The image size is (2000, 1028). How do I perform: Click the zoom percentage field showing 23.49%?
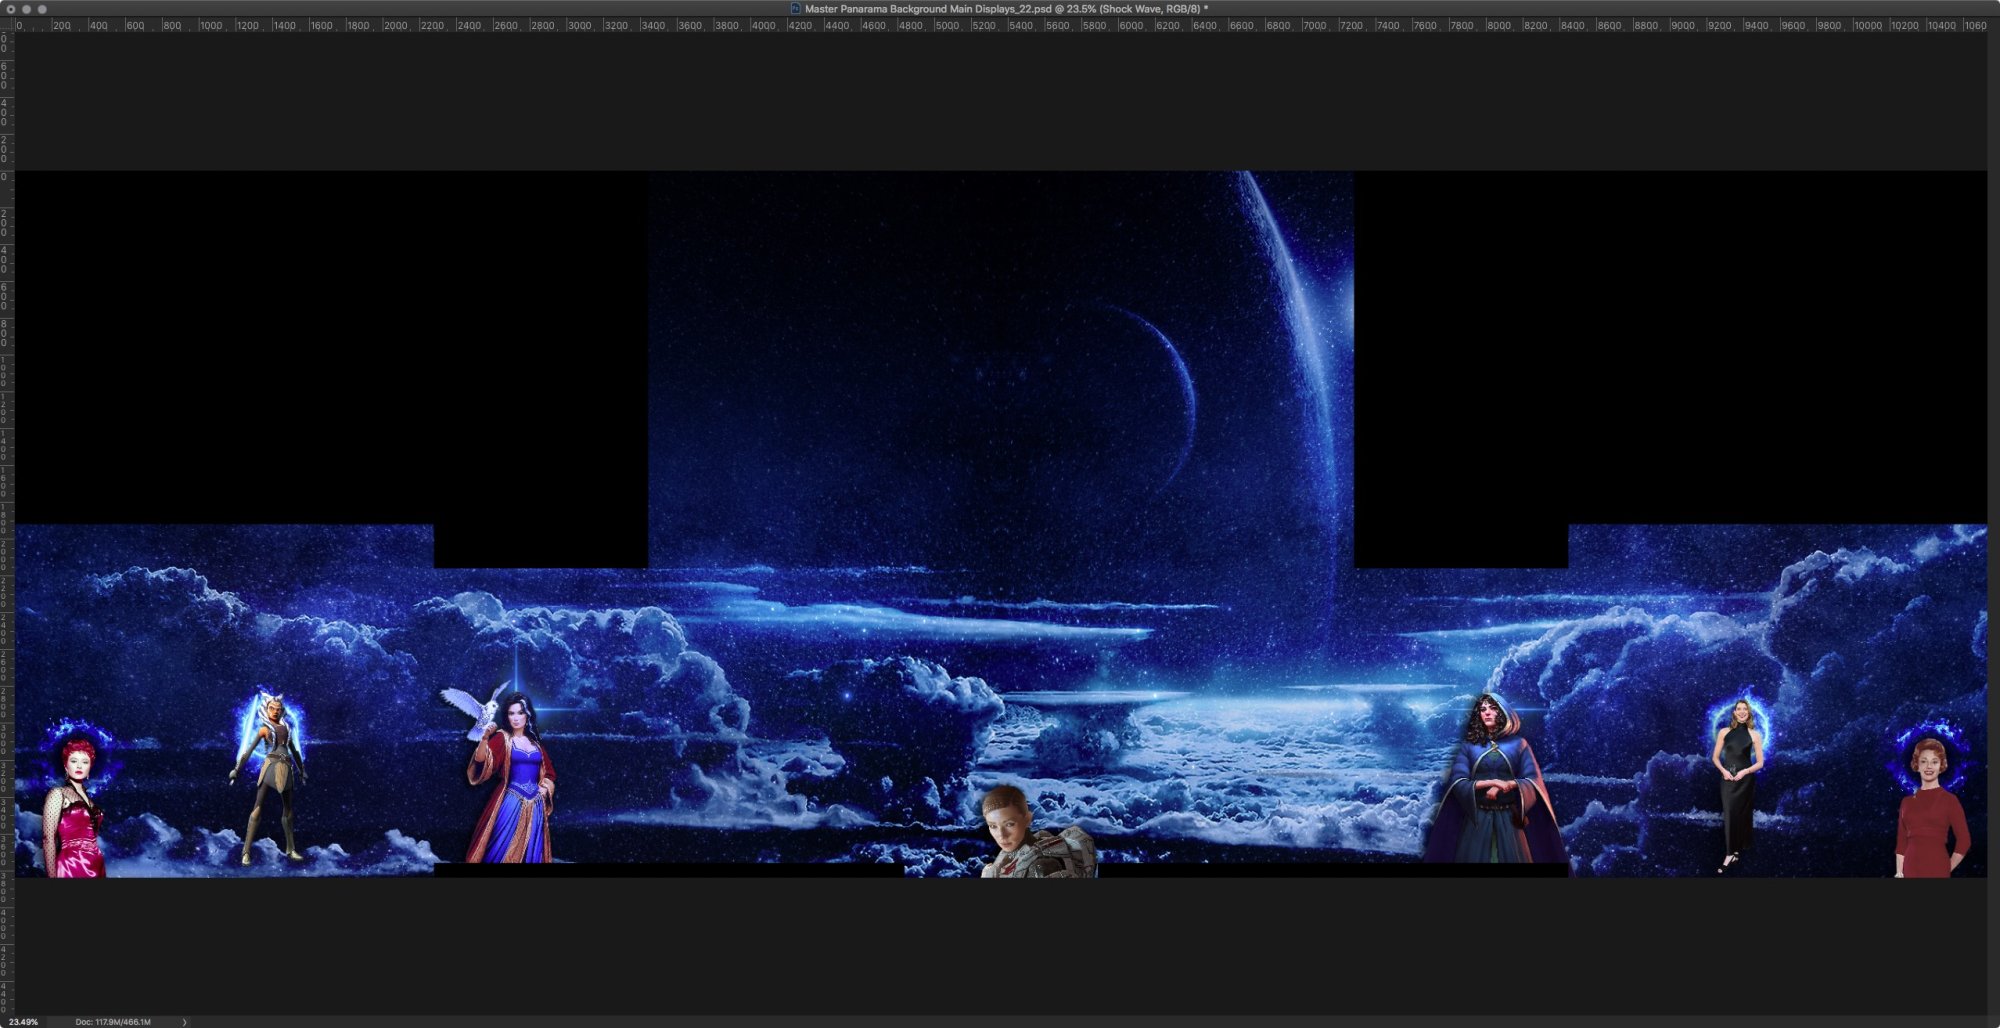(x=23, y=1022)
